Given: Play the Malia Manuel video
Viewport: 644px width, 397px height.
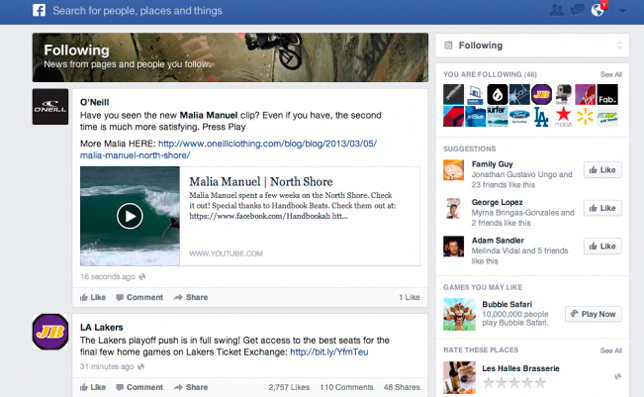Looking at the screenshot, I should (x=130, y=216).
